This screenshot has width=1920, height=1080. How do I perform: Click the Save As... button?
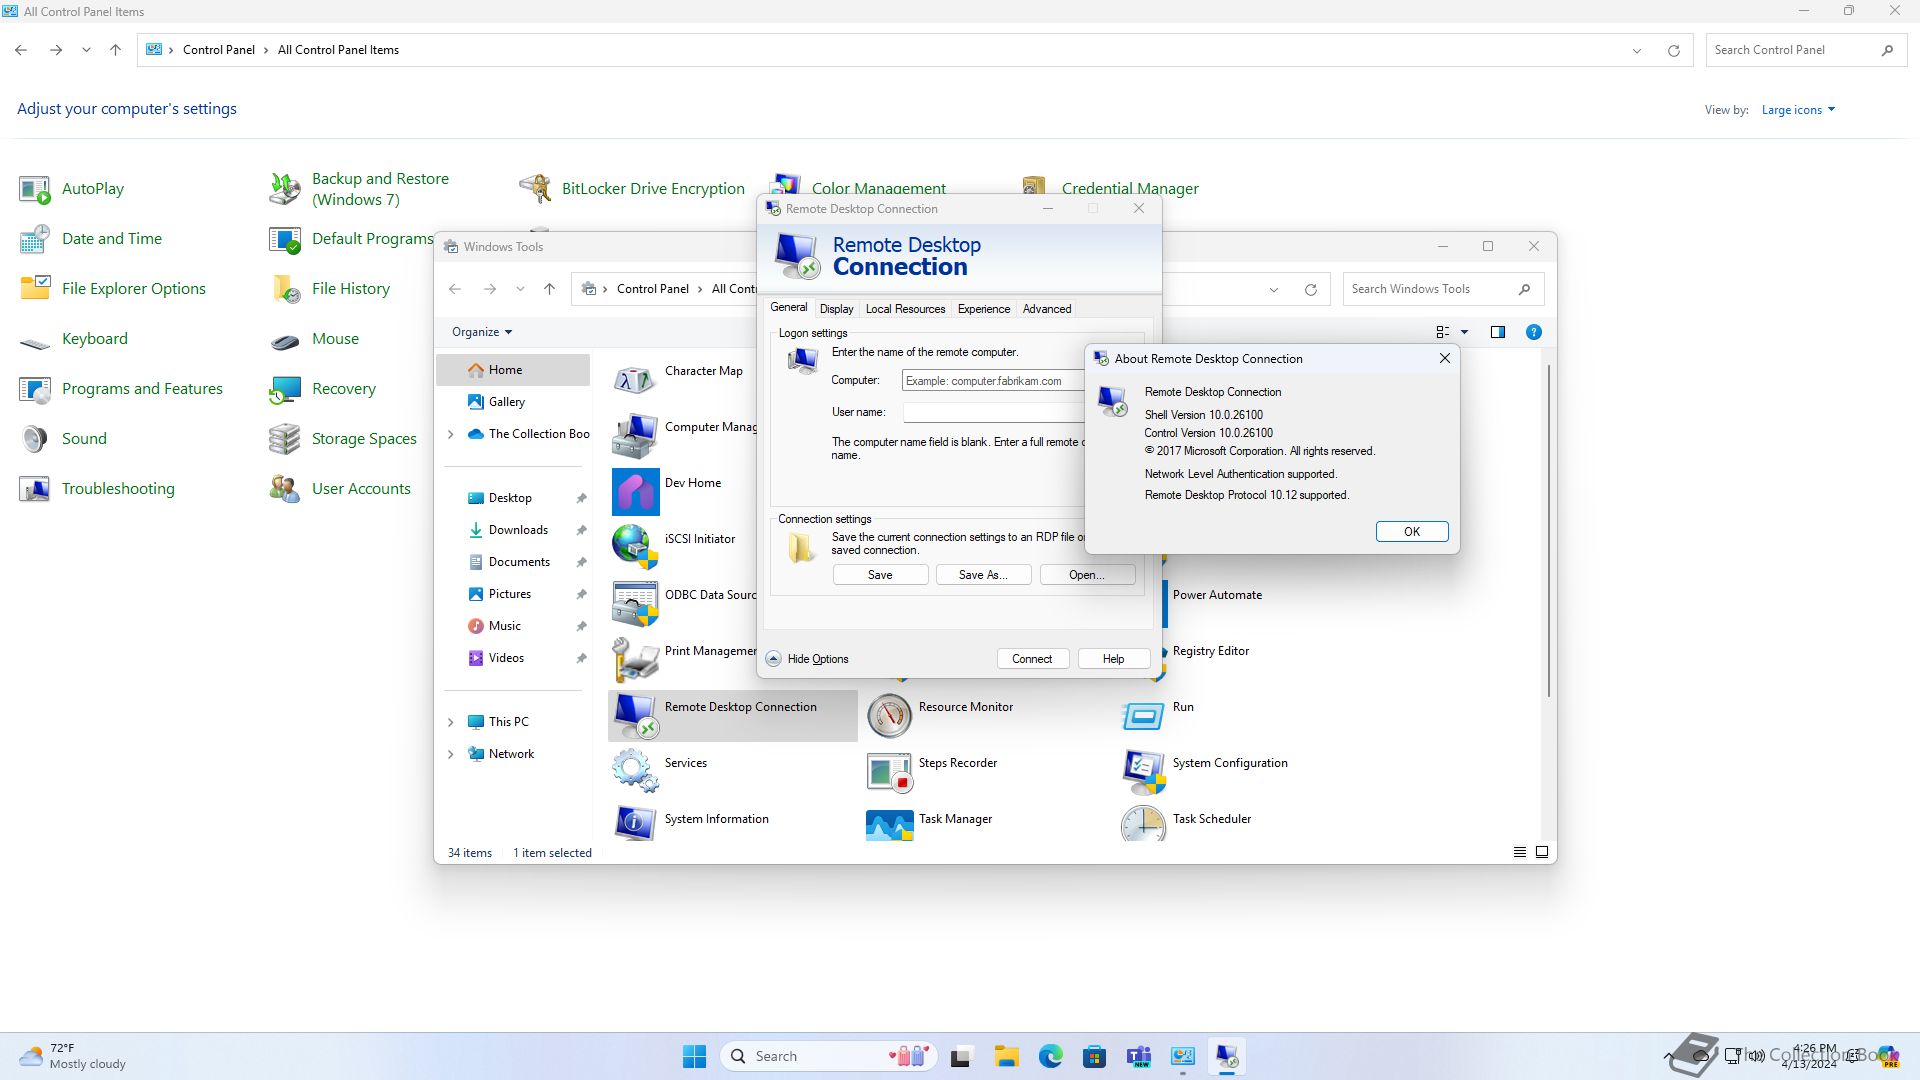point(983,575)
